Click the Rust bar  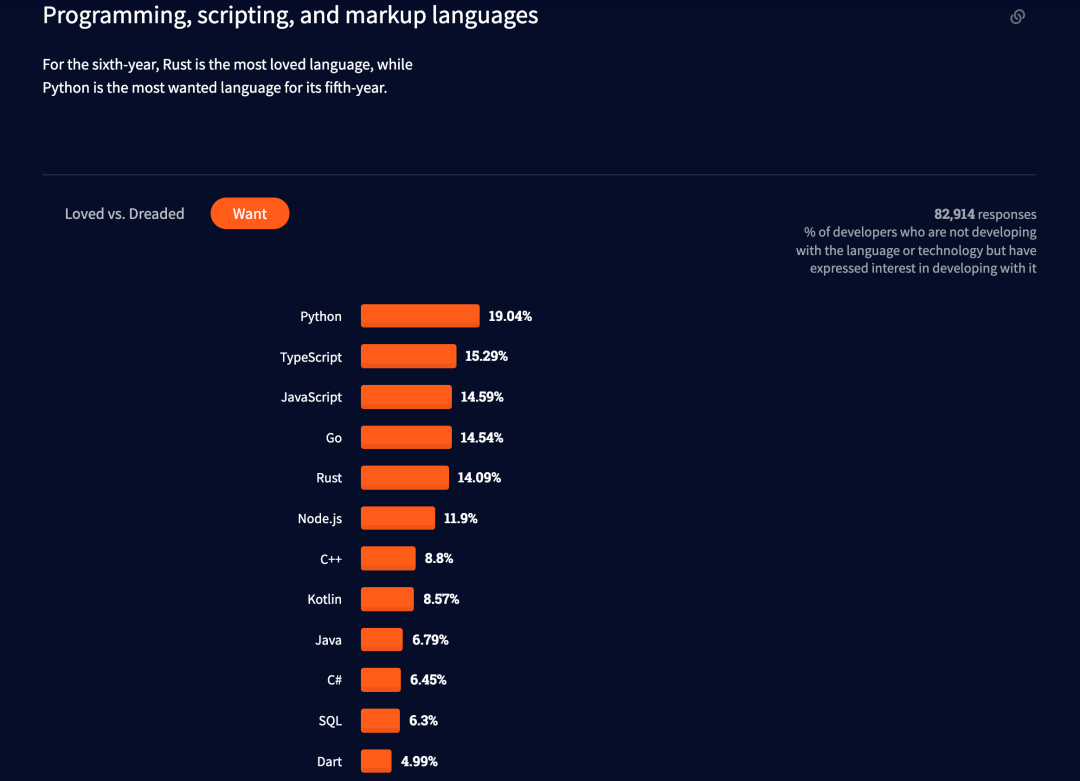[x=405, y=477]
